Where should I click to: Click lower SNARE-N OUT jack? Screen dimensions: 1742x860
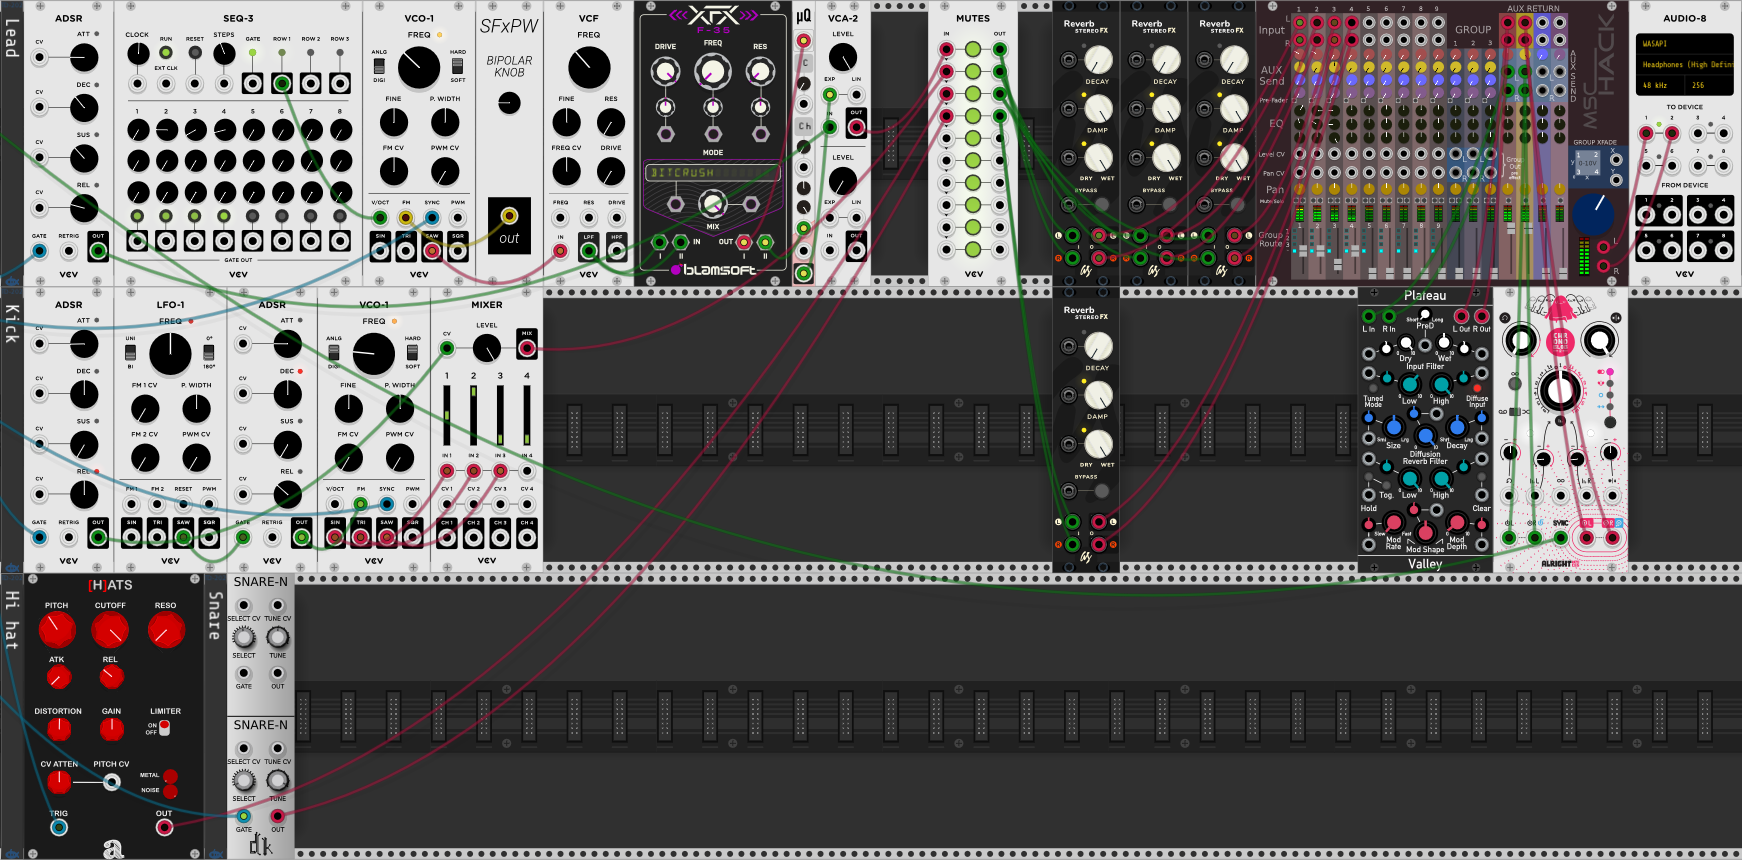[x=278, y=816]
